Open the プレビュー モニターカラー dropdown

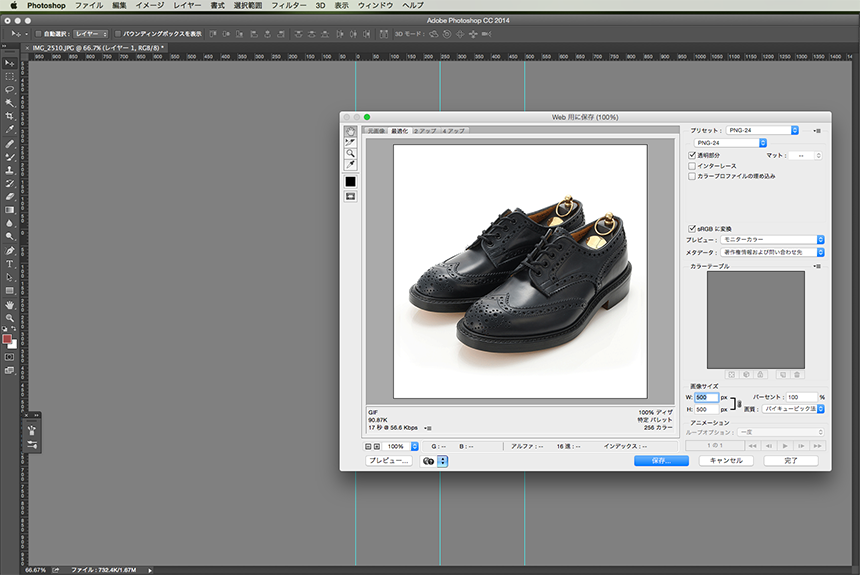pos(772,240)
